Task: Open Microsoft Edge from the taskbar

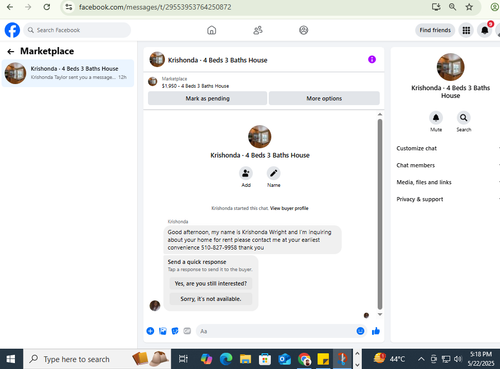Action: click(226, 359)
